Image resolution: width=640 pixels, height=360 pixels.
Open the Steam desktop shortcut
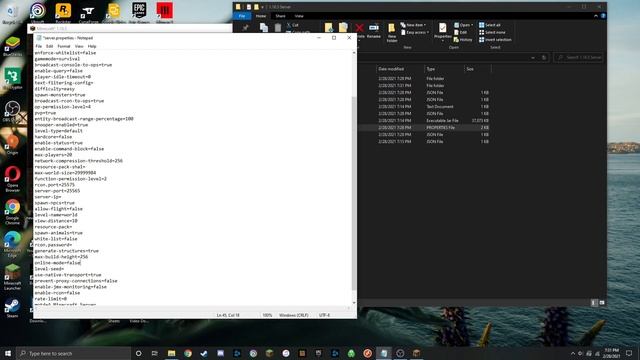point(12,309)
